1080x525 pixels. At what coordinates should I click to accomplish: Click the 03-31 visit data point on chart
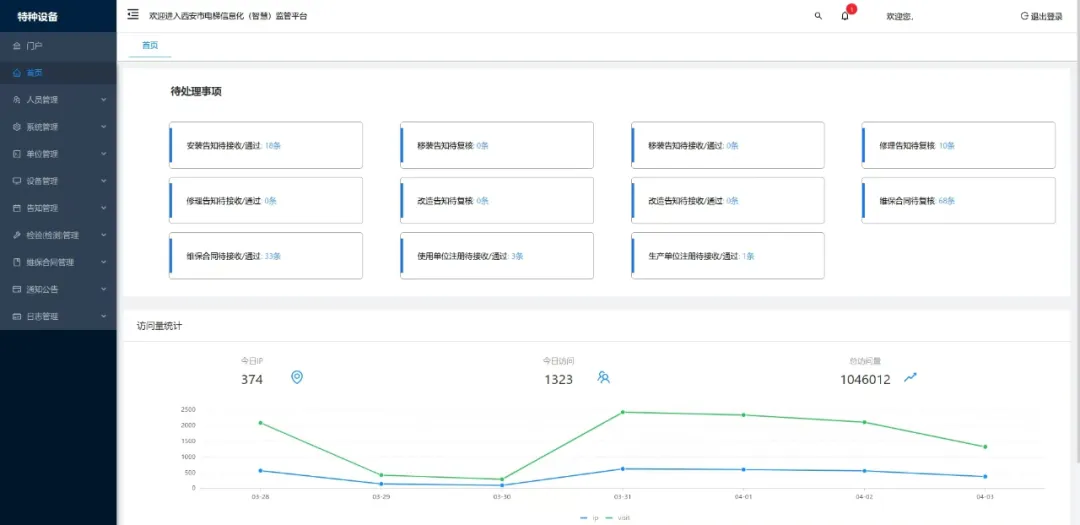point(622,412)
